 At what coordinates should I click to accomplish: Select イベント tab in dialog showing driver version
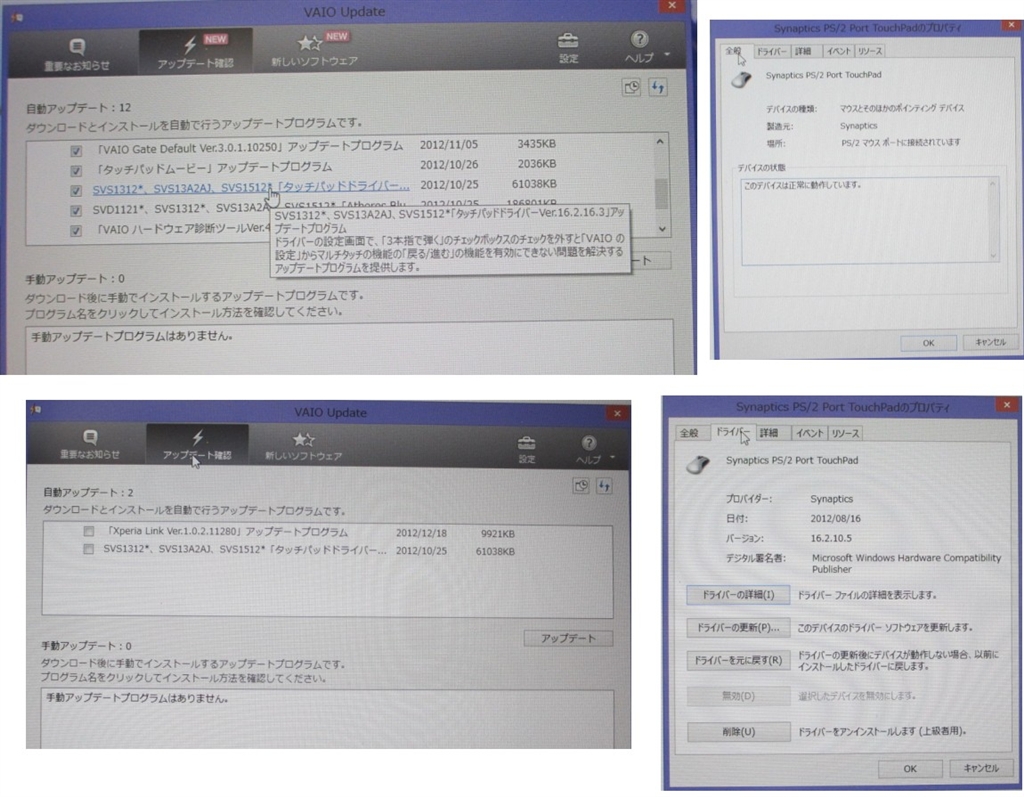[809, 432]
